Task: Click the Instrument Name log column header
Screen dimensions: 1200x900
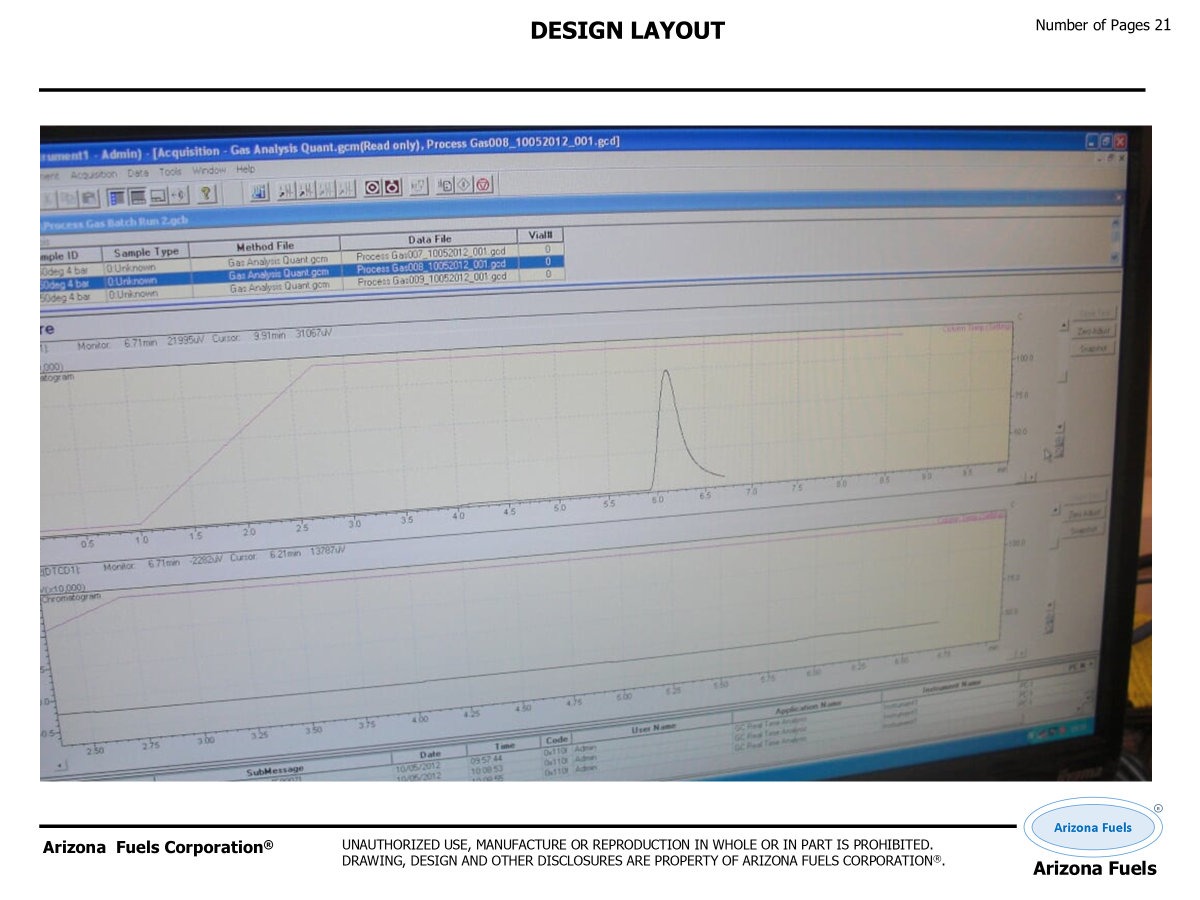Action: tap(950, 686)
